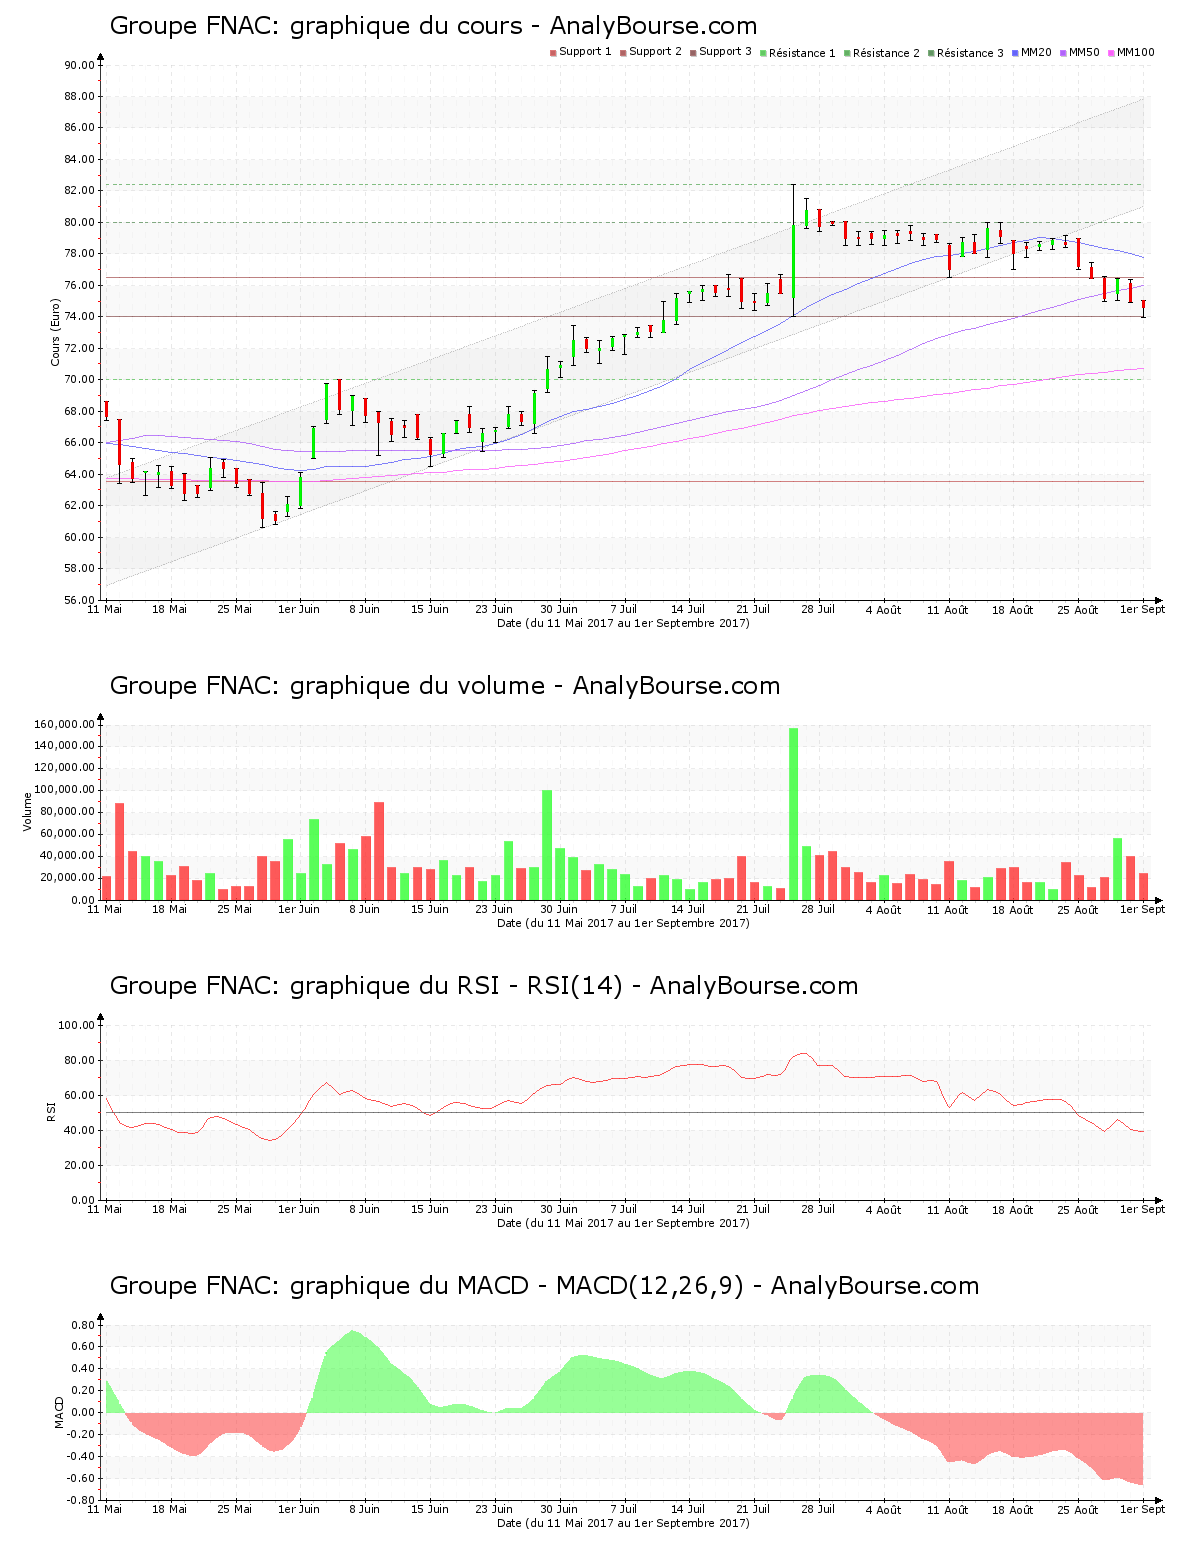This screenshot has width=1200, height=1550.
Task: Click the 'Cours (Euro)' axis title
Action: (x=56, y=332)
